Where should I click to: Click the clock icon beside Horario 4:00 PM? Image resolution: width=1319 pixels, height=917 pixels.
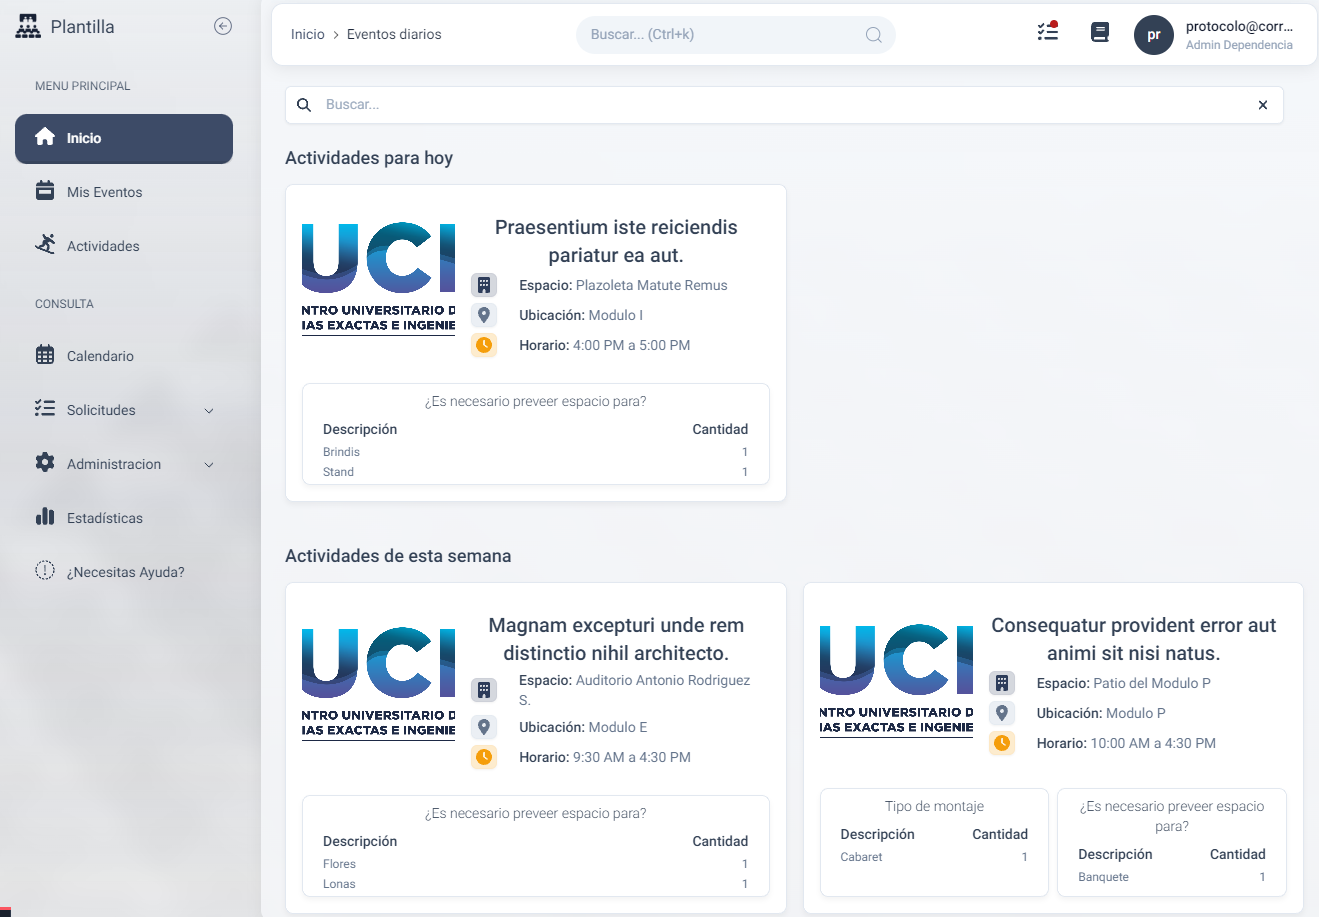[x=484, y=345]
